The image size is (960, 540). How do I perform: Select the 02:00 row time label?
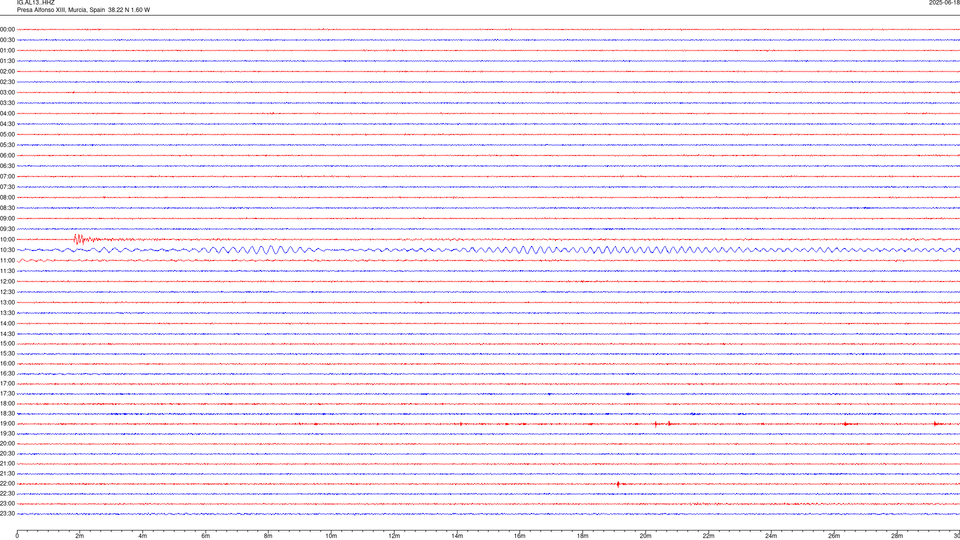[7, 72]
